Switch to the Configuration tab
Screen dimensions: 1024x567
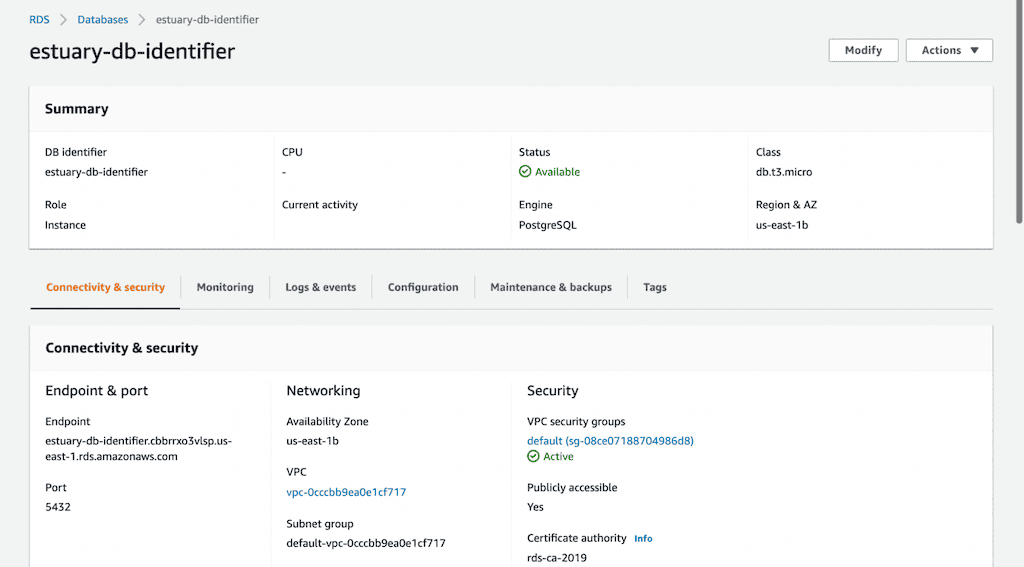coord(423,287)
